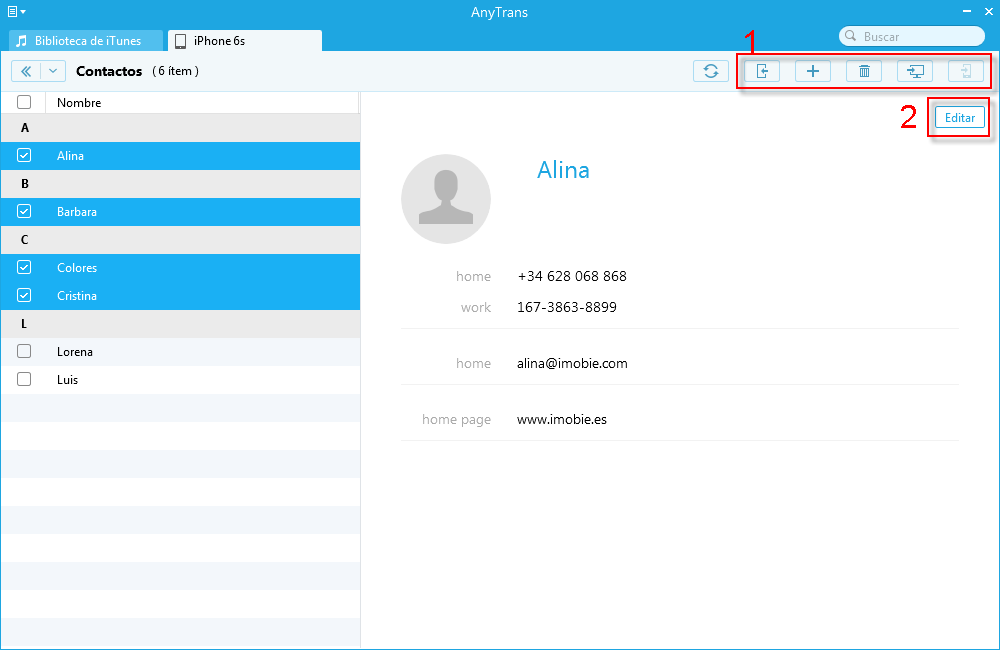Viewport: 1000px width, 650px height.
Task: Select the Cristina contact name
Action: click(77, 296)
